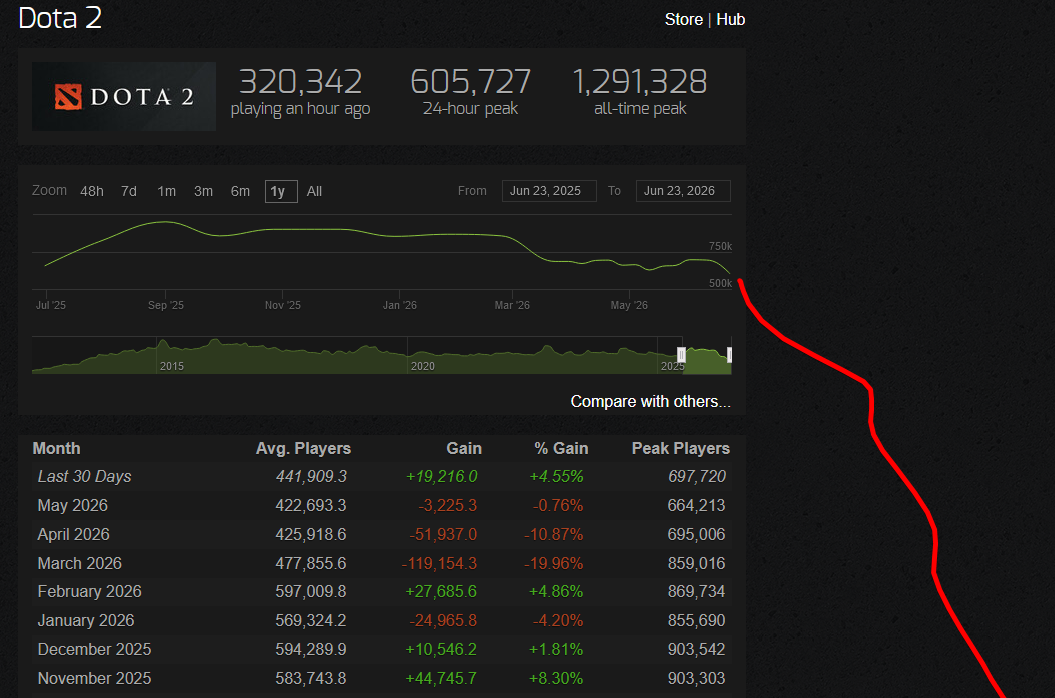Grab the left navigator range handle

681,355
